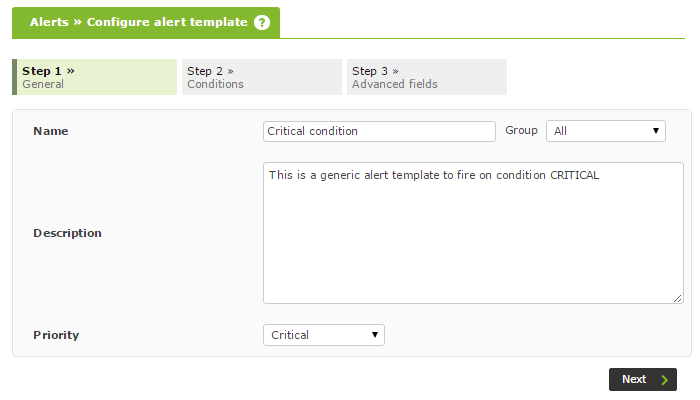Click the Group label
The width and height of the screenshot is (700, 400).
click(x=521, y=130)
